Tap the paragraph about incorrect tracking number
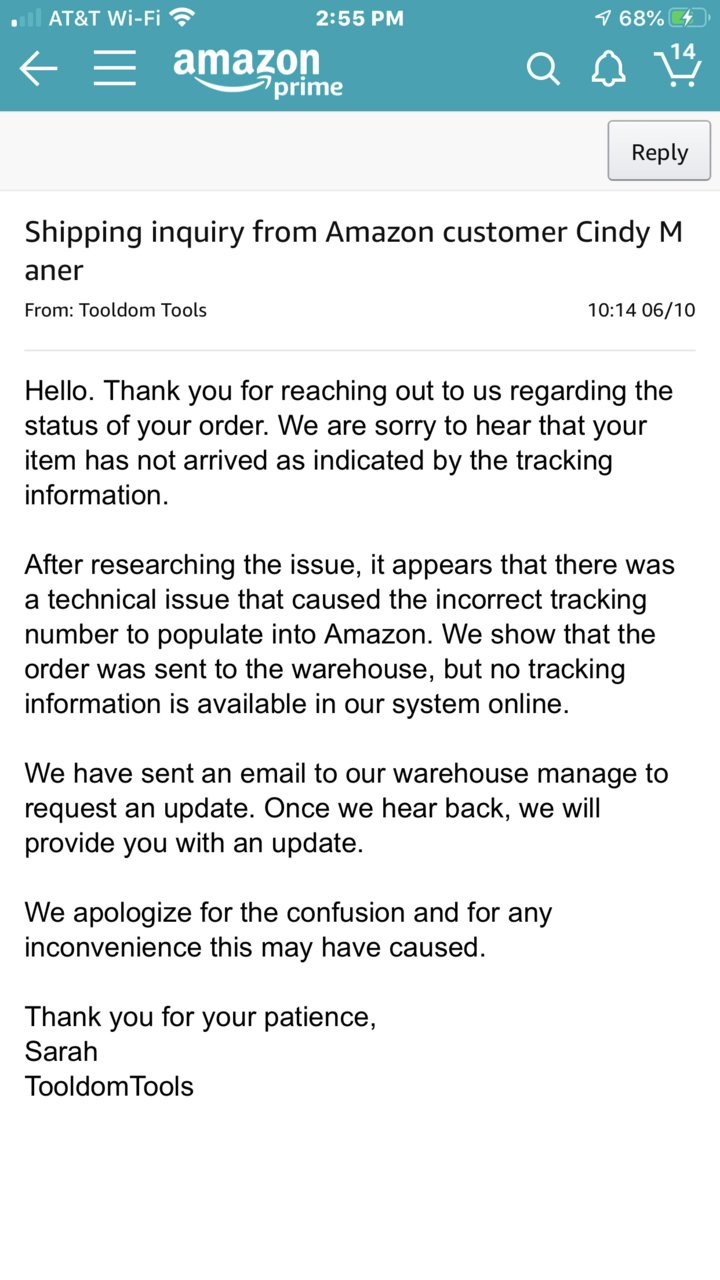The height and width of the screenshot is (1280, 720). pyautogui.click(x=349, y=635)
